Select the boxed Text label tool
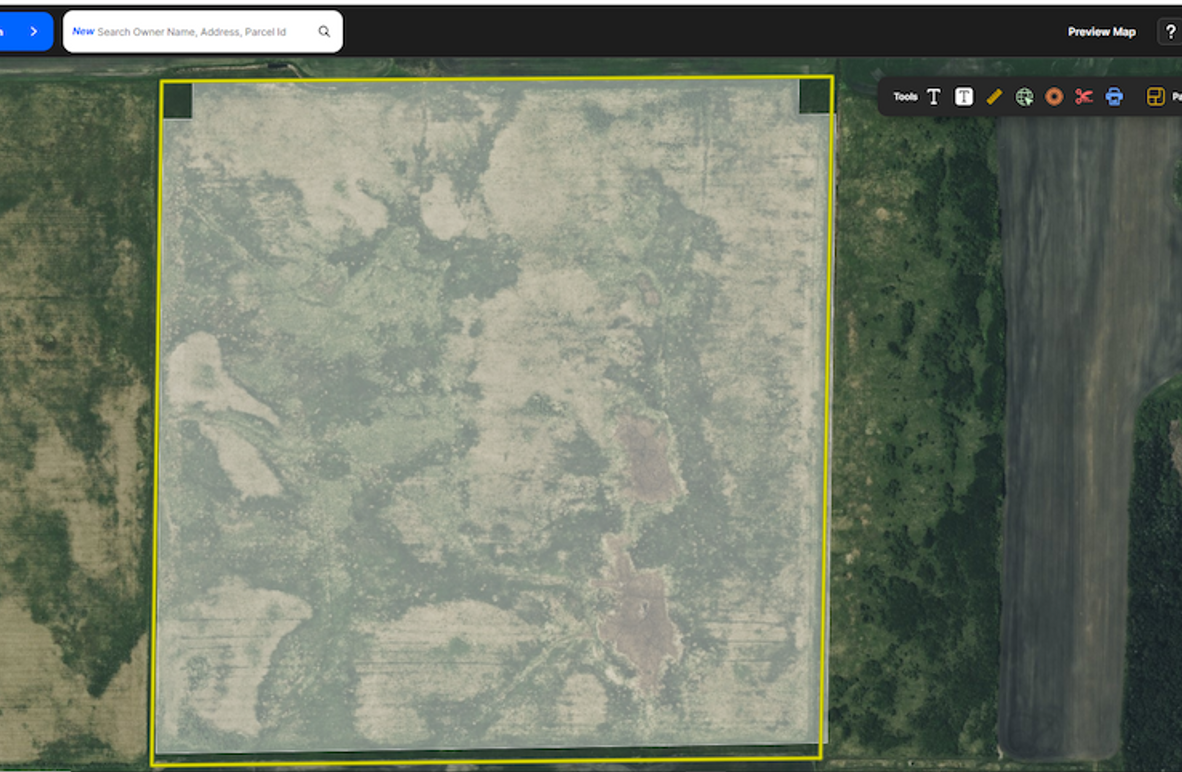 tap(963, 97)
